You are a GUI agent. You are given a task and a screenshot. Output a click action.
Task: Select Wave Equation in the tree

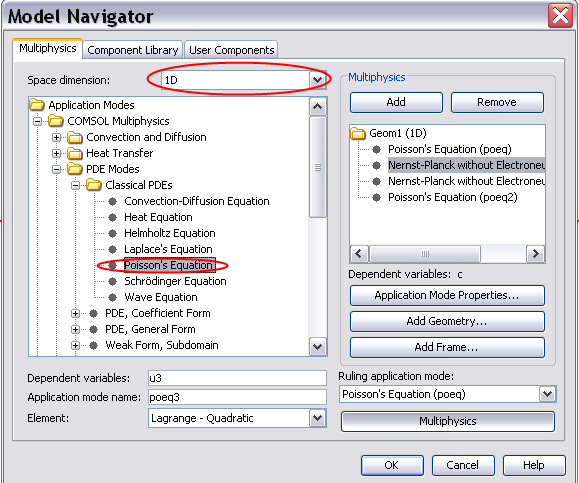click(x=161, y=297)
